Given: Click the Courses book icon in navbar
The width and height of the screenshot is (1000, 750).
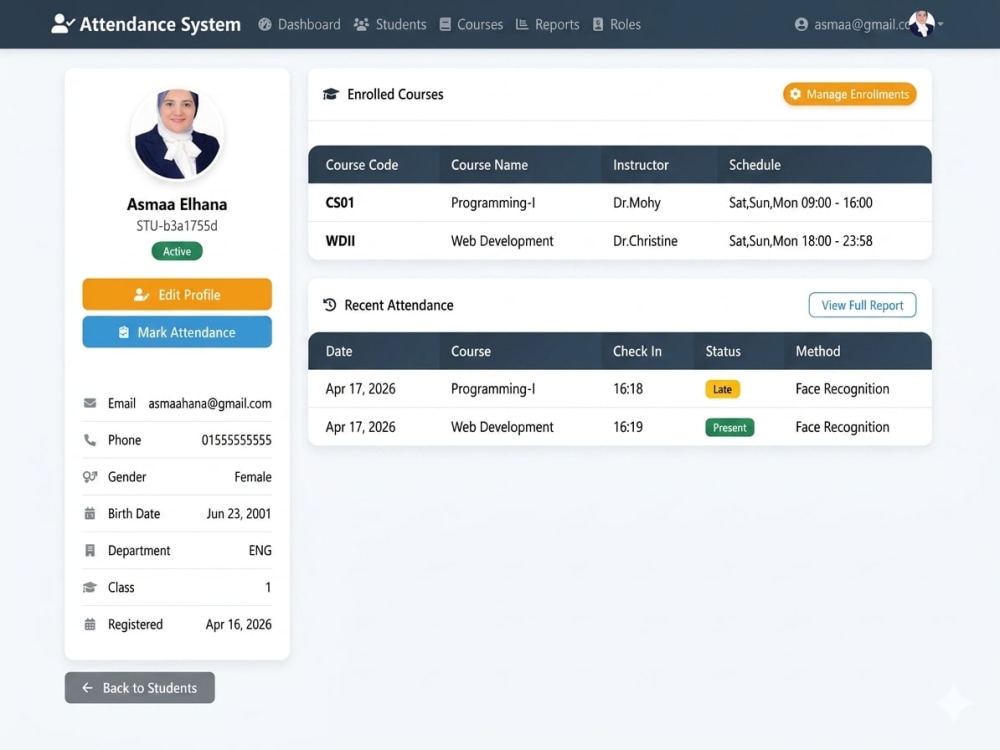Looking at the screenshot, I should (x=445, y=24).
